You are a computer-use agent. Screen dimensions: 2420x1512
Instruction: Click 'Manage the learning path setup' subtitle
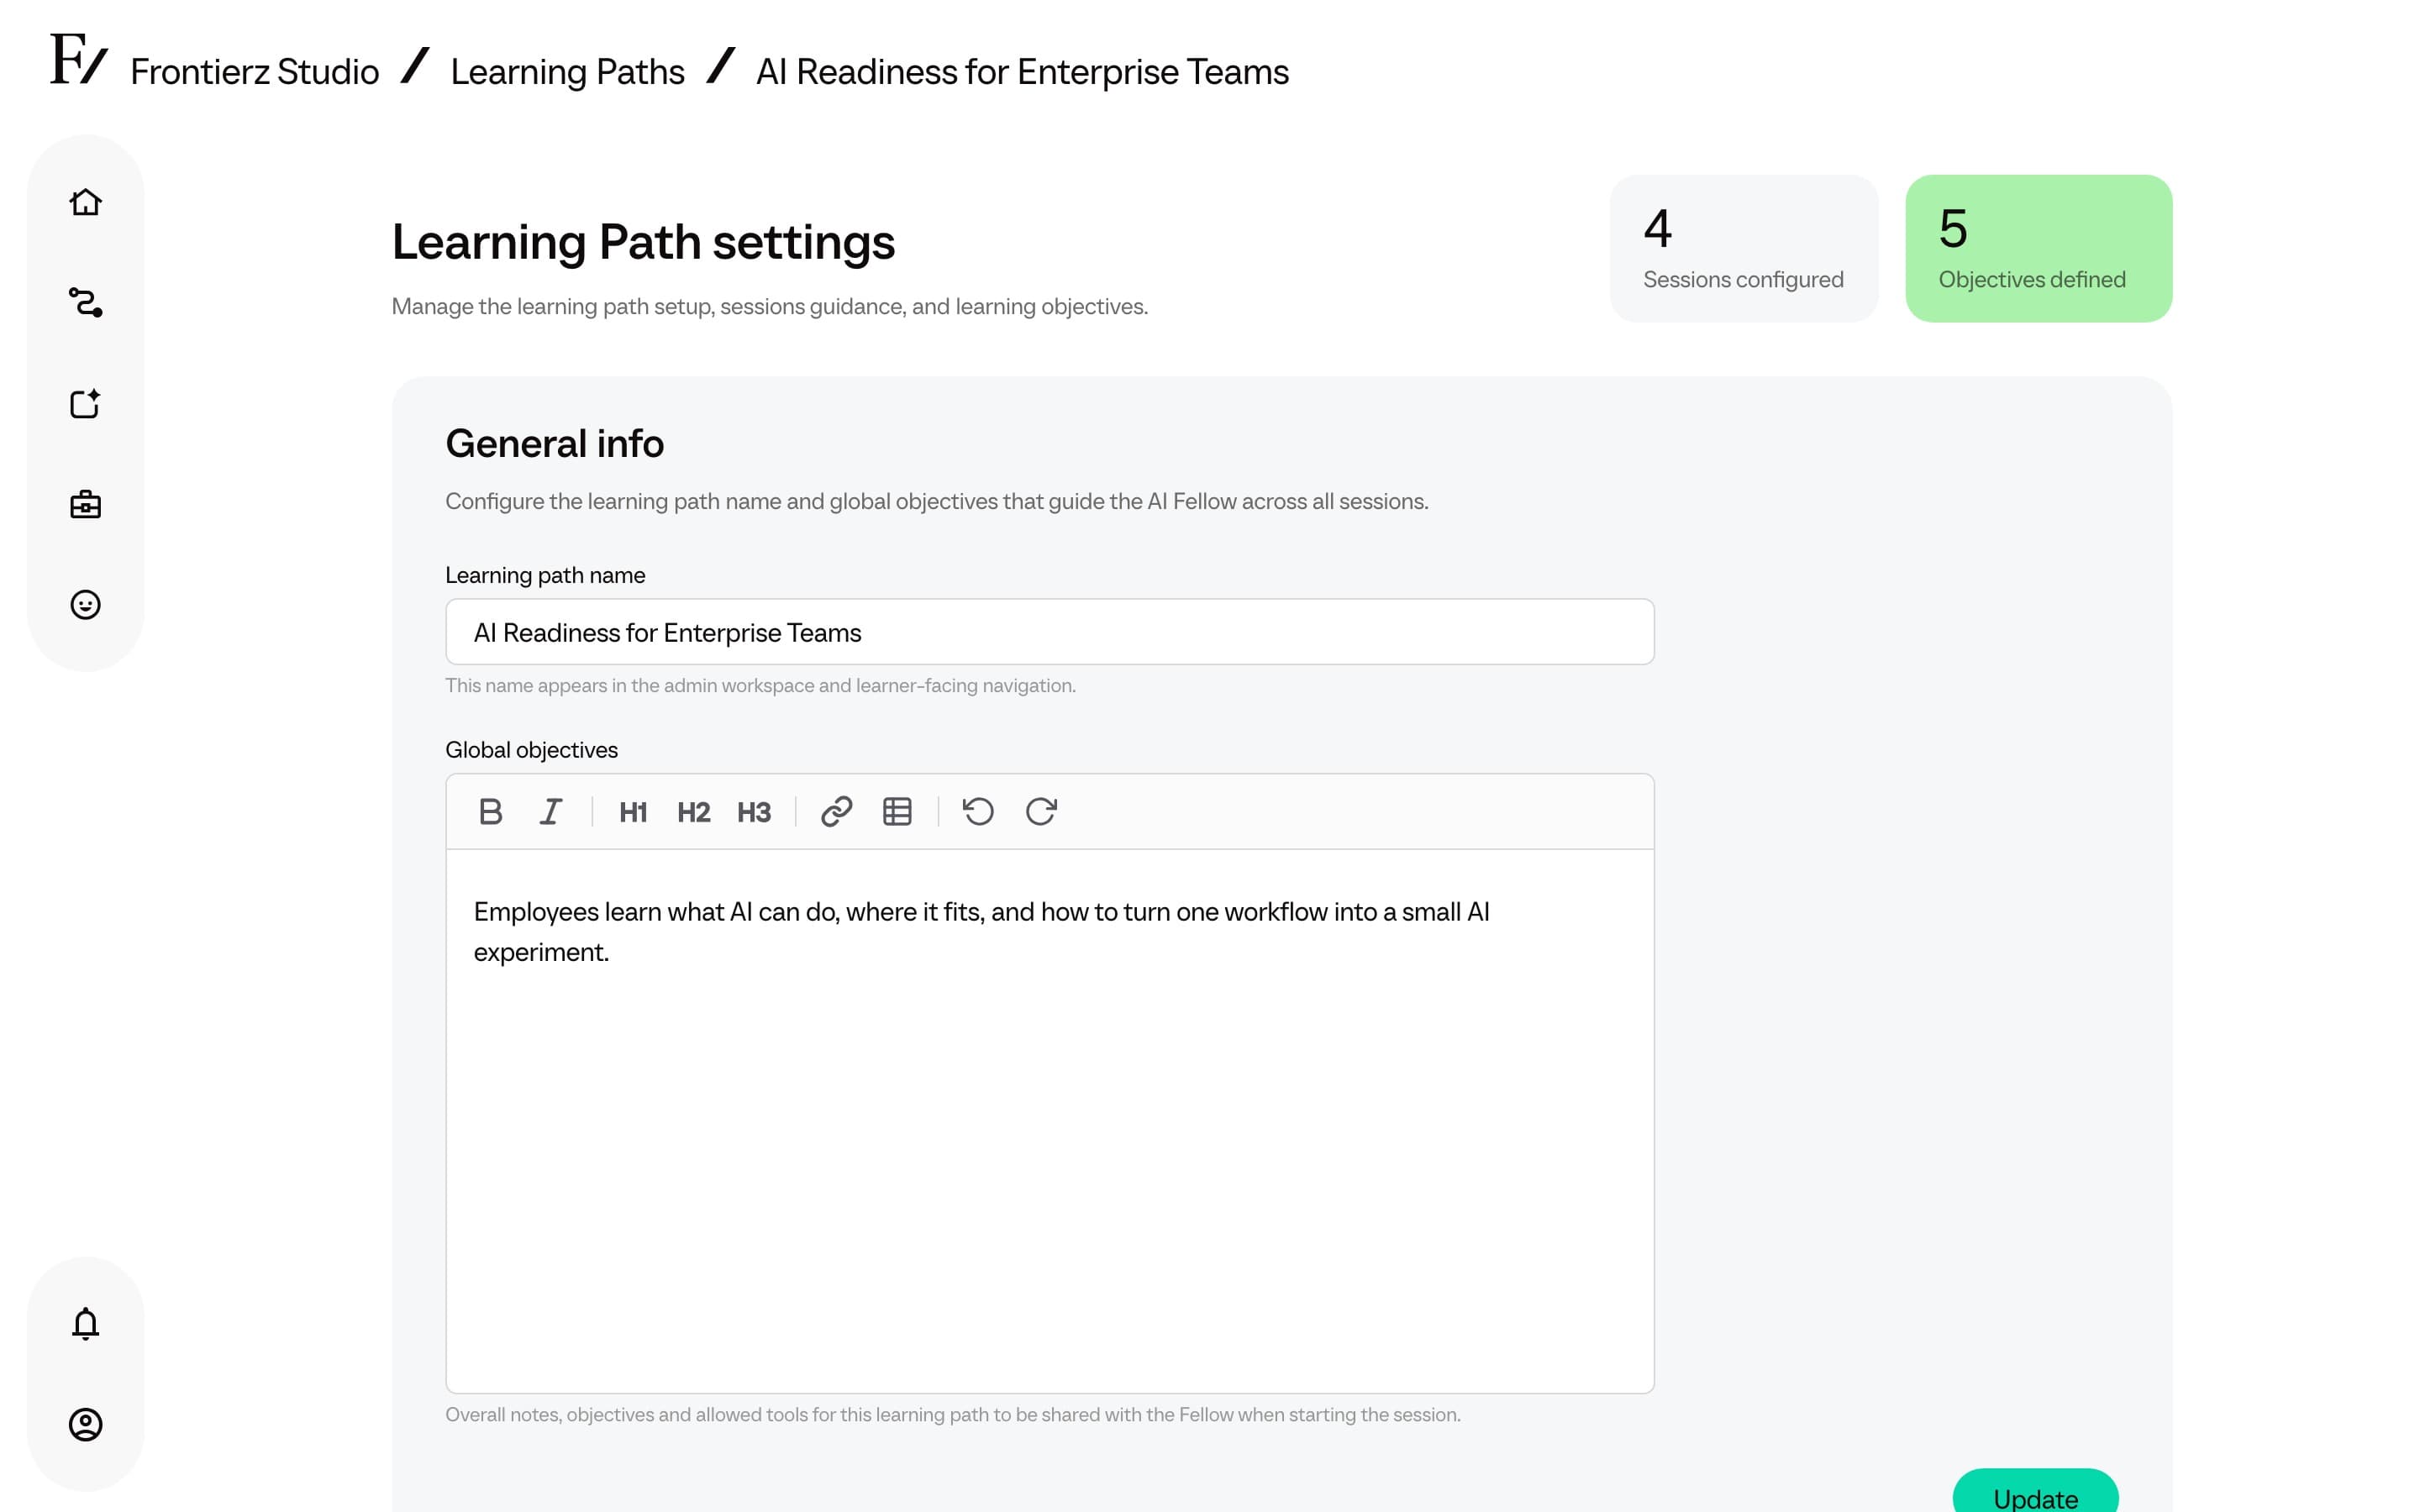click(769, 306)
